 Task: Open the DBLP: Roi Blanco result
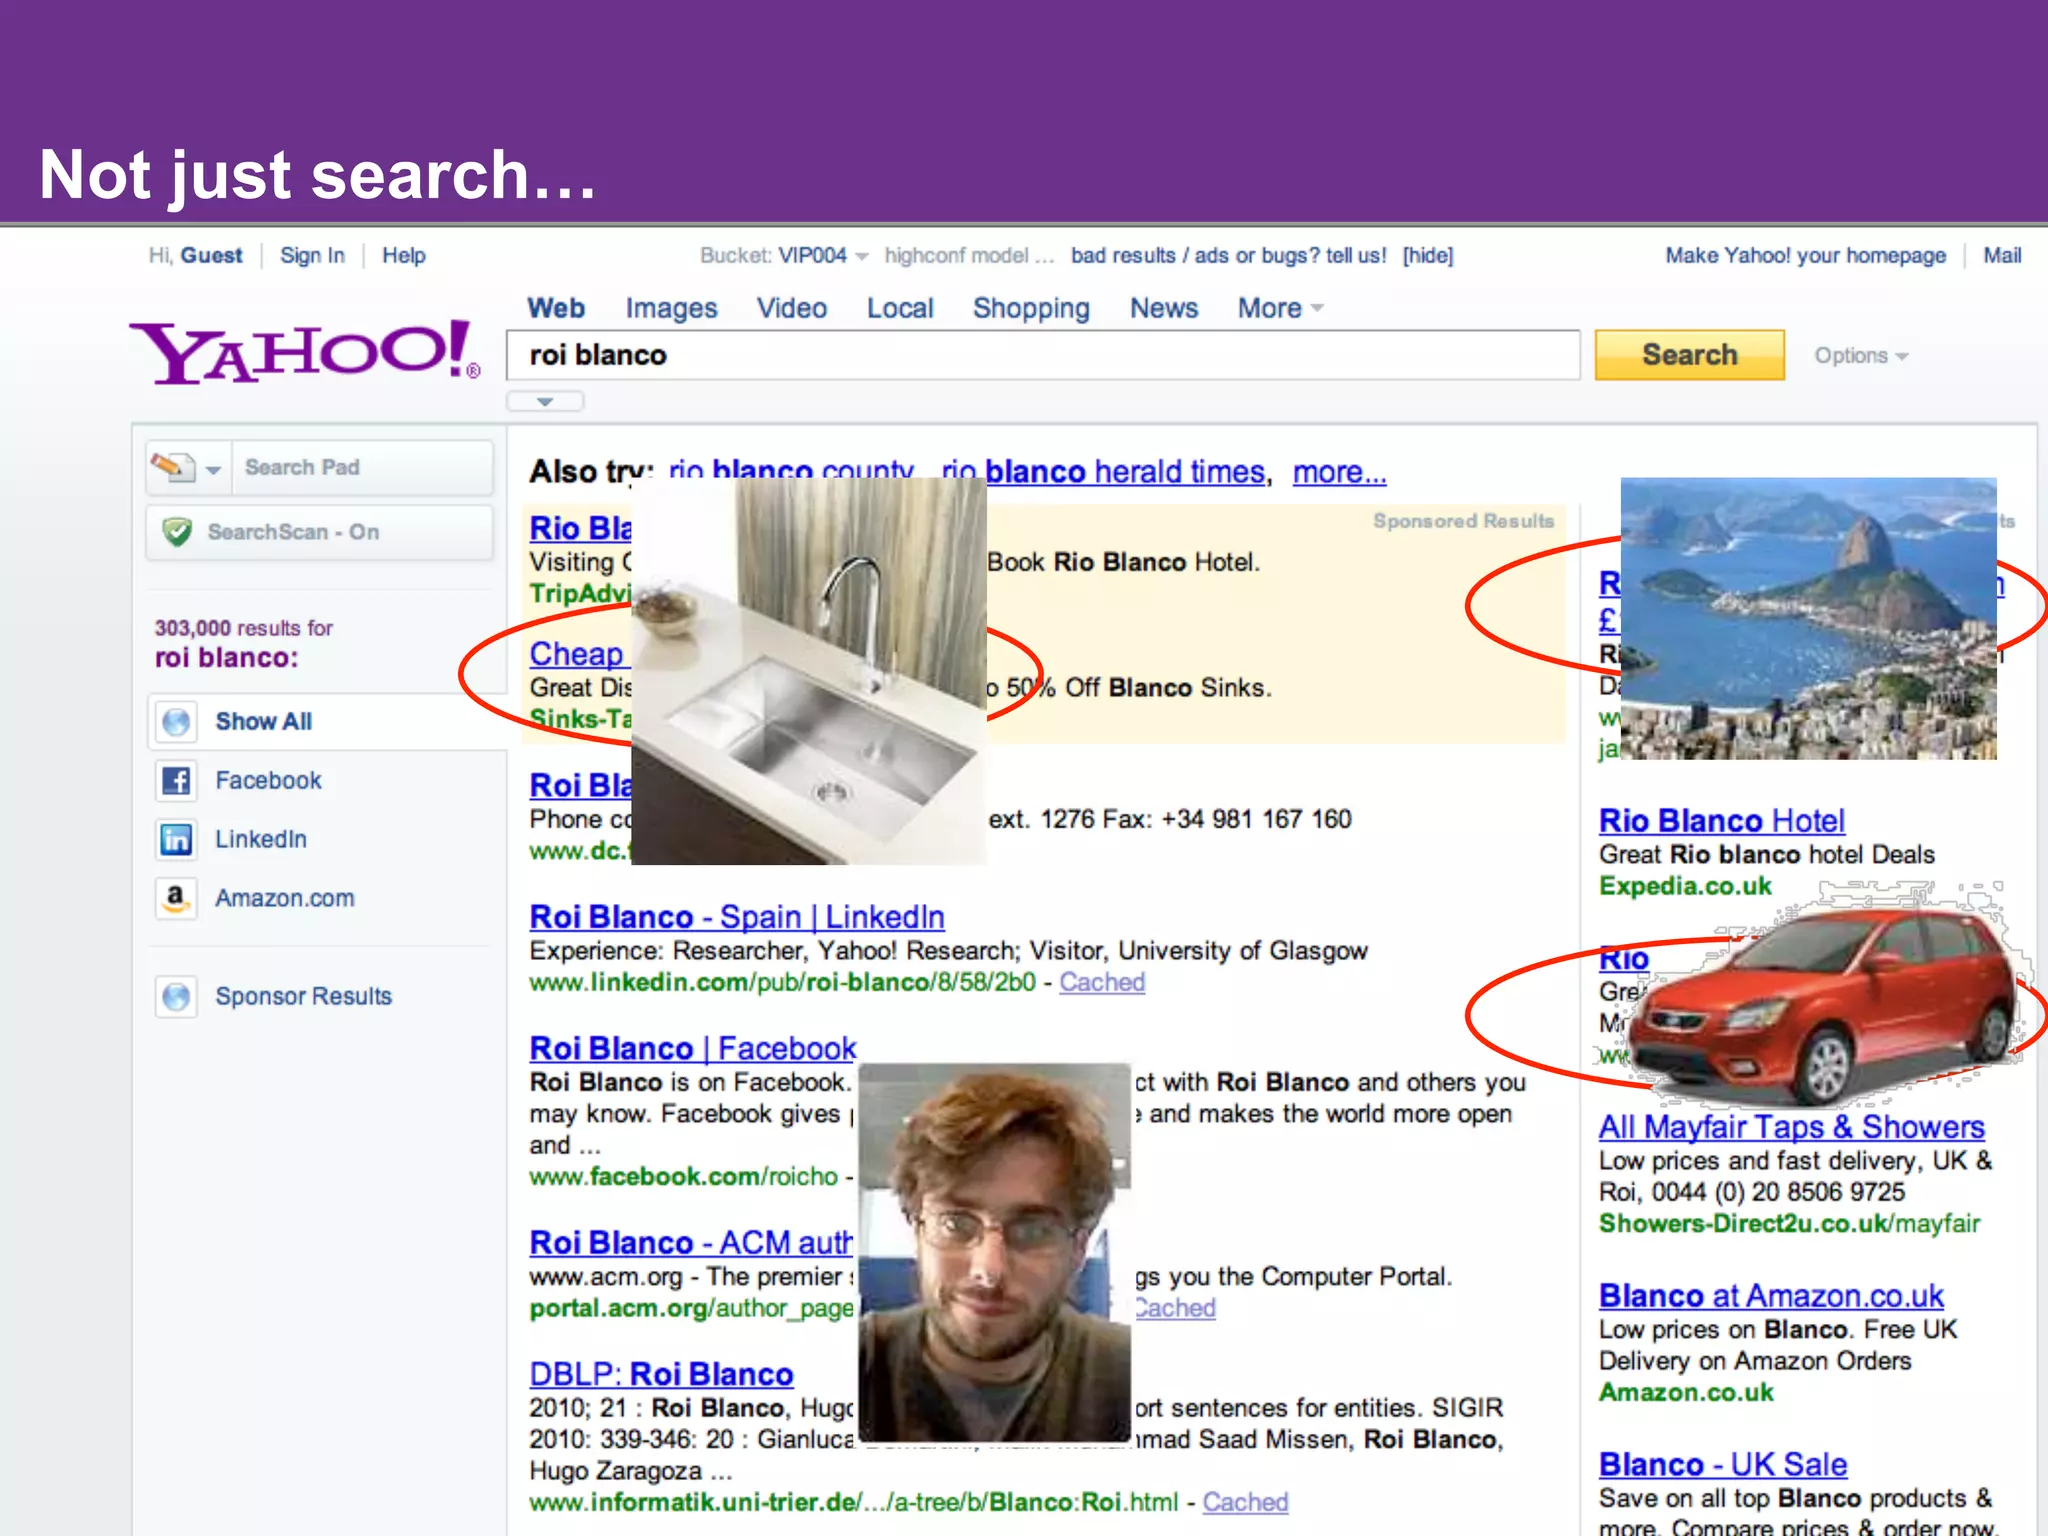point(661,1375)
